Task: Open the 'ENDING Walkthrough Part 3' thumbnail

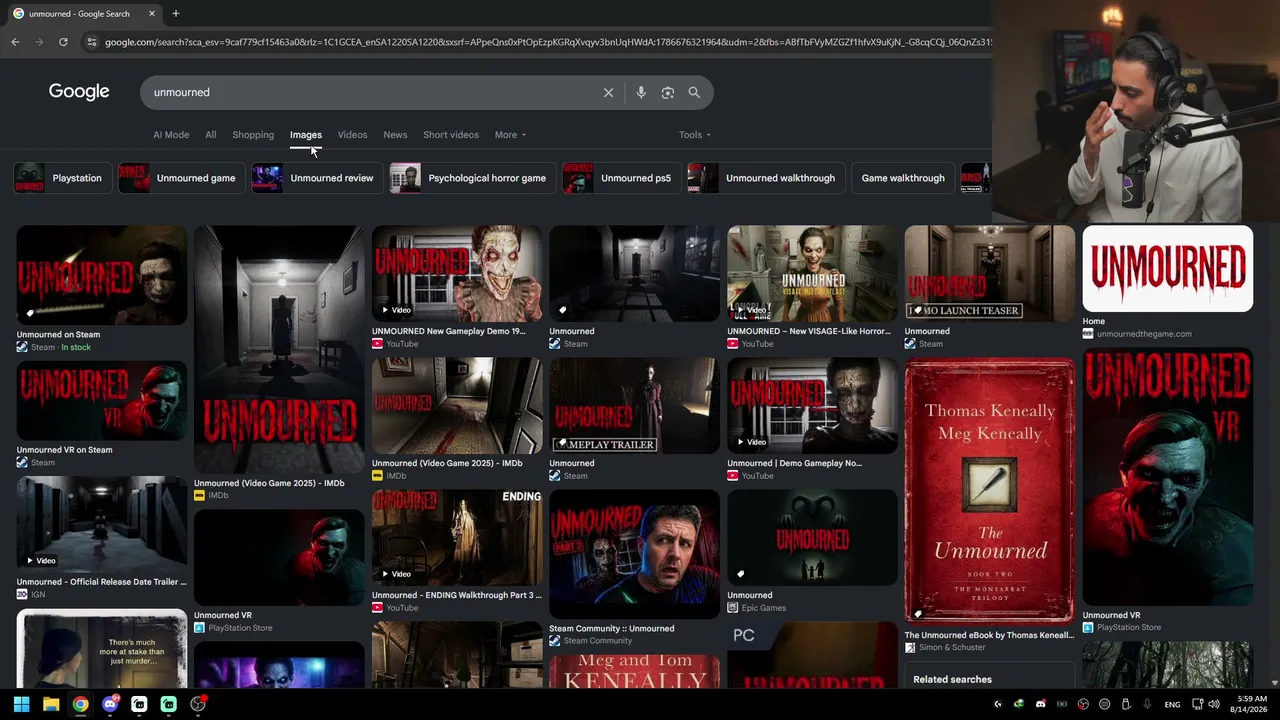Action: pos(457,537)
